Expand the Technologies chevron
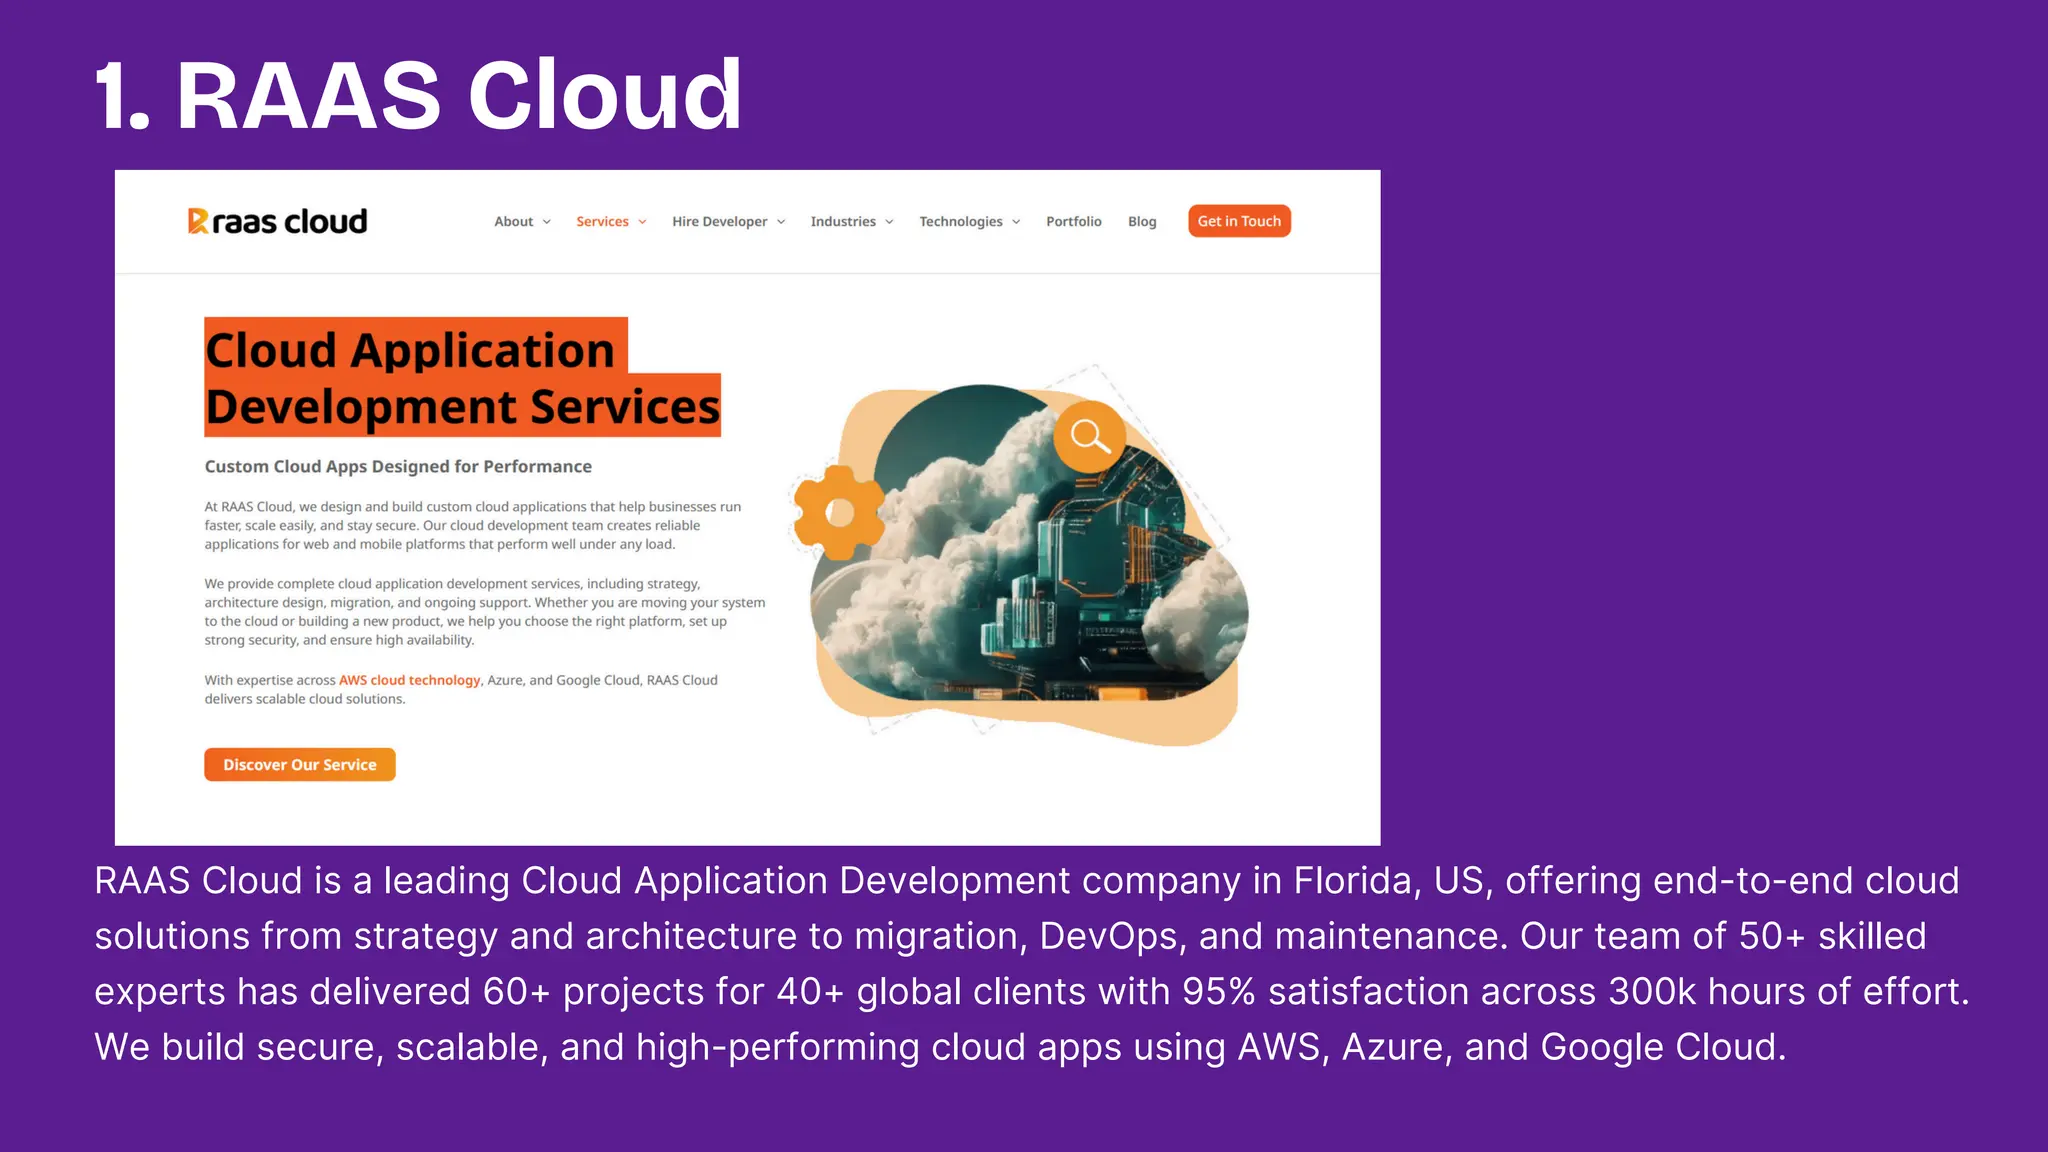The width and height of the screenshot is (2048, 1152). coord(1016,222)
